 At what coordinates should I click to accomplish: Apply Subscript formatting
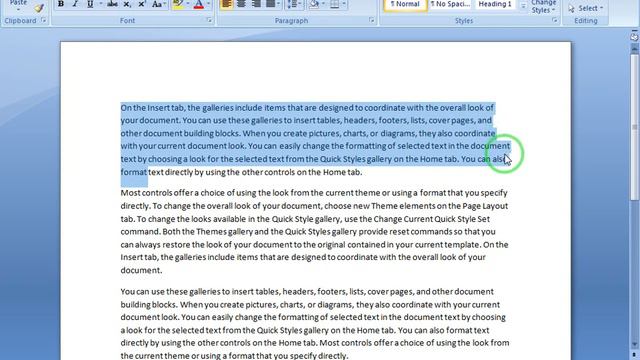click(x=127, y=4)
